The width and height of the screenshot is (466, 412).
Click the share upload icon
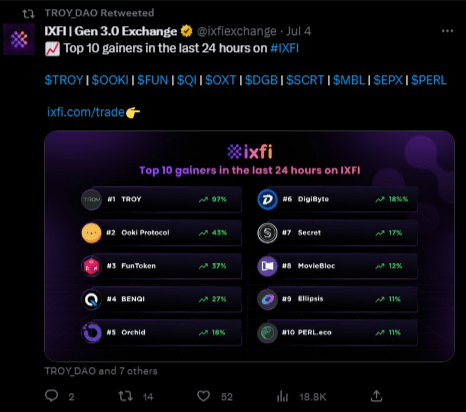pos(376,396)
